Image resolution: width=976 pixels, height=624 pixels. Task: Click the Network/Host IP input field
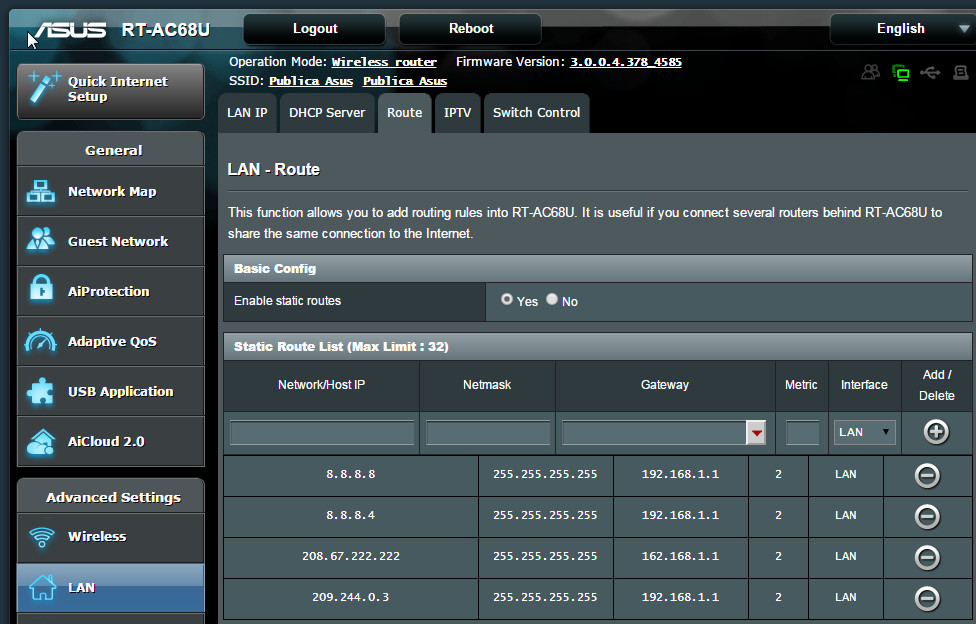[322, 433]
